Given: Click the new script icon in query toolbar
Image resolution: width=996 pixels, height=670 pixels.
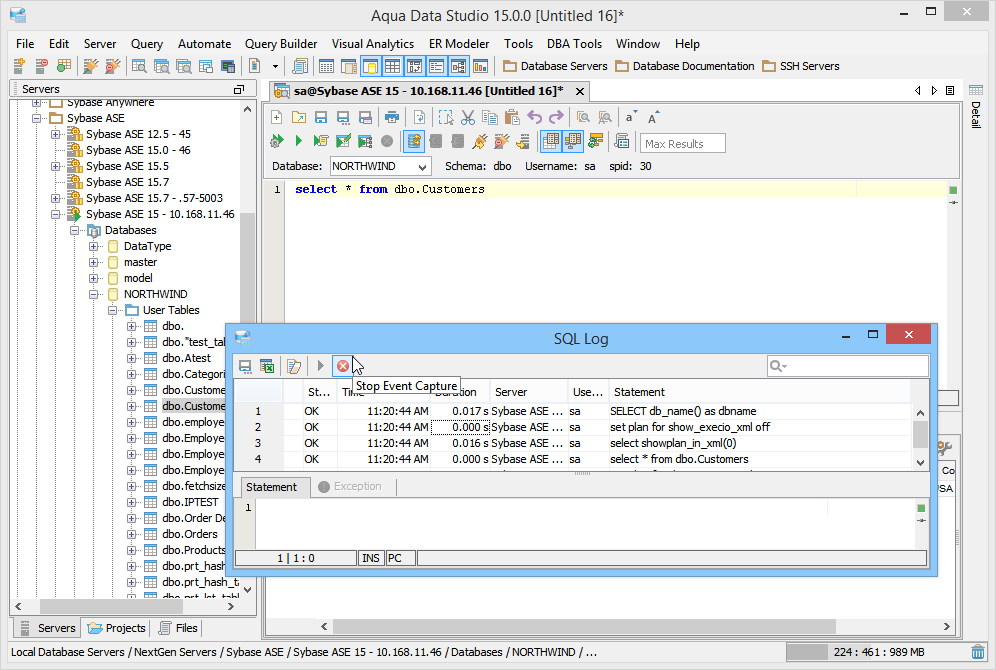Looking at the screenshot, I should 276,117.
